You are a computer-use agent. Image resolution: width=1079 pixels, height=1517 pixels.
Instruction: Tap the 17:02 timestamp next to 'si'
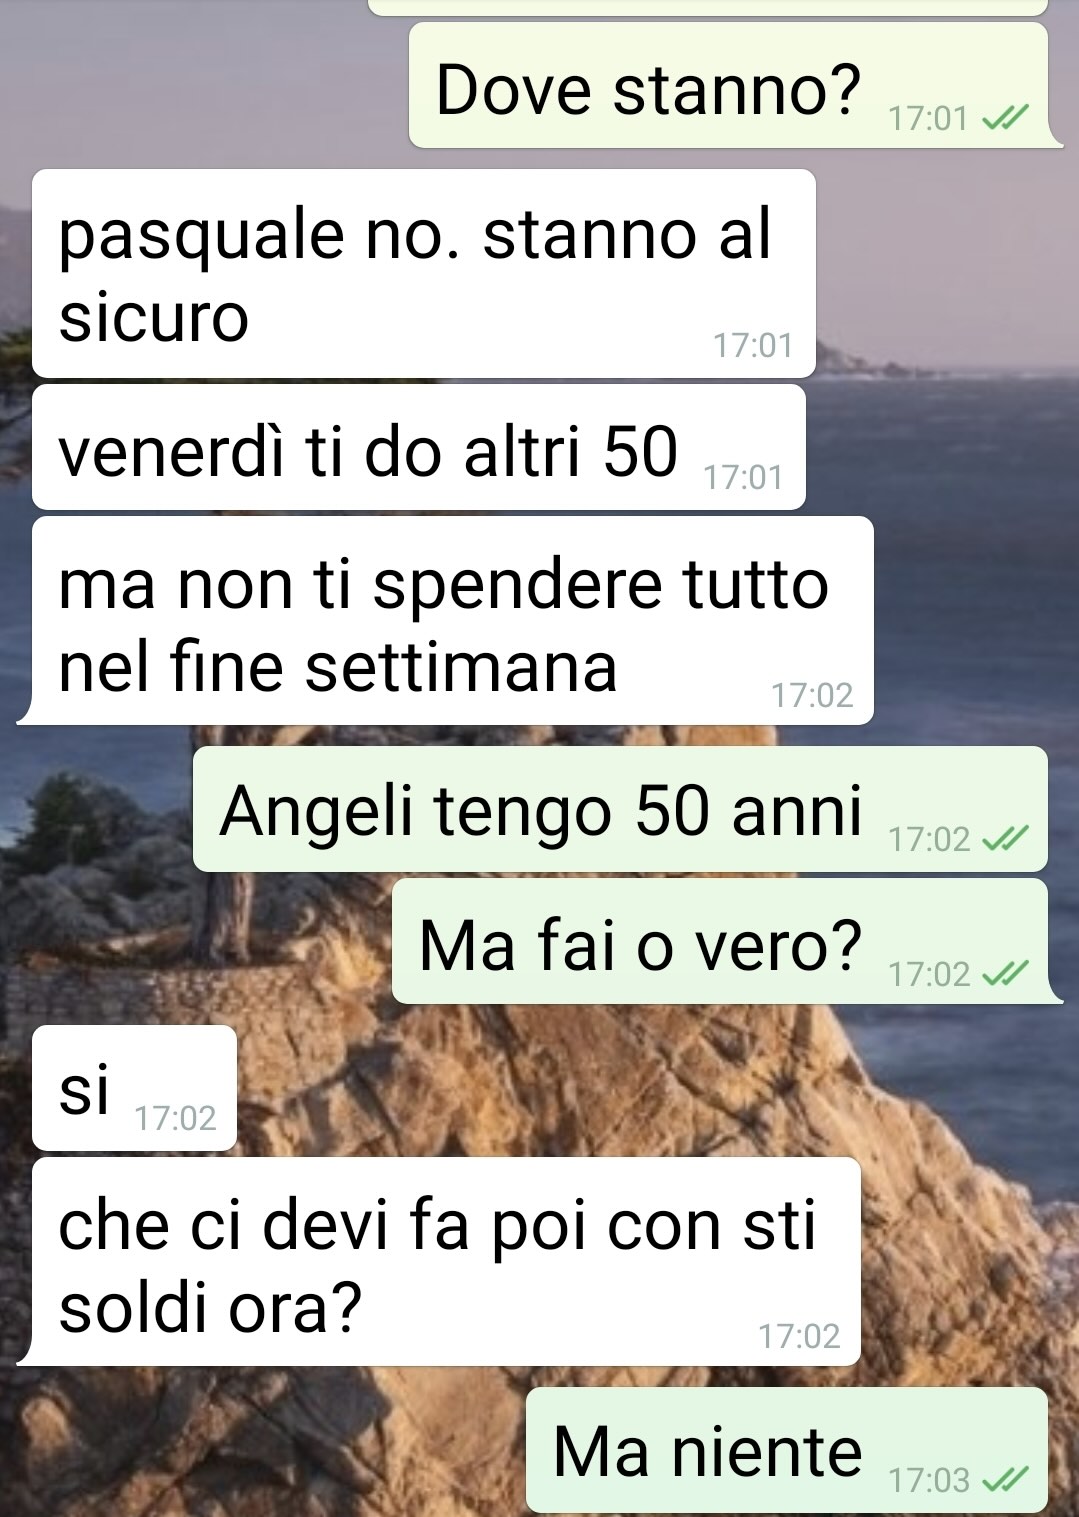(175, 1118)
